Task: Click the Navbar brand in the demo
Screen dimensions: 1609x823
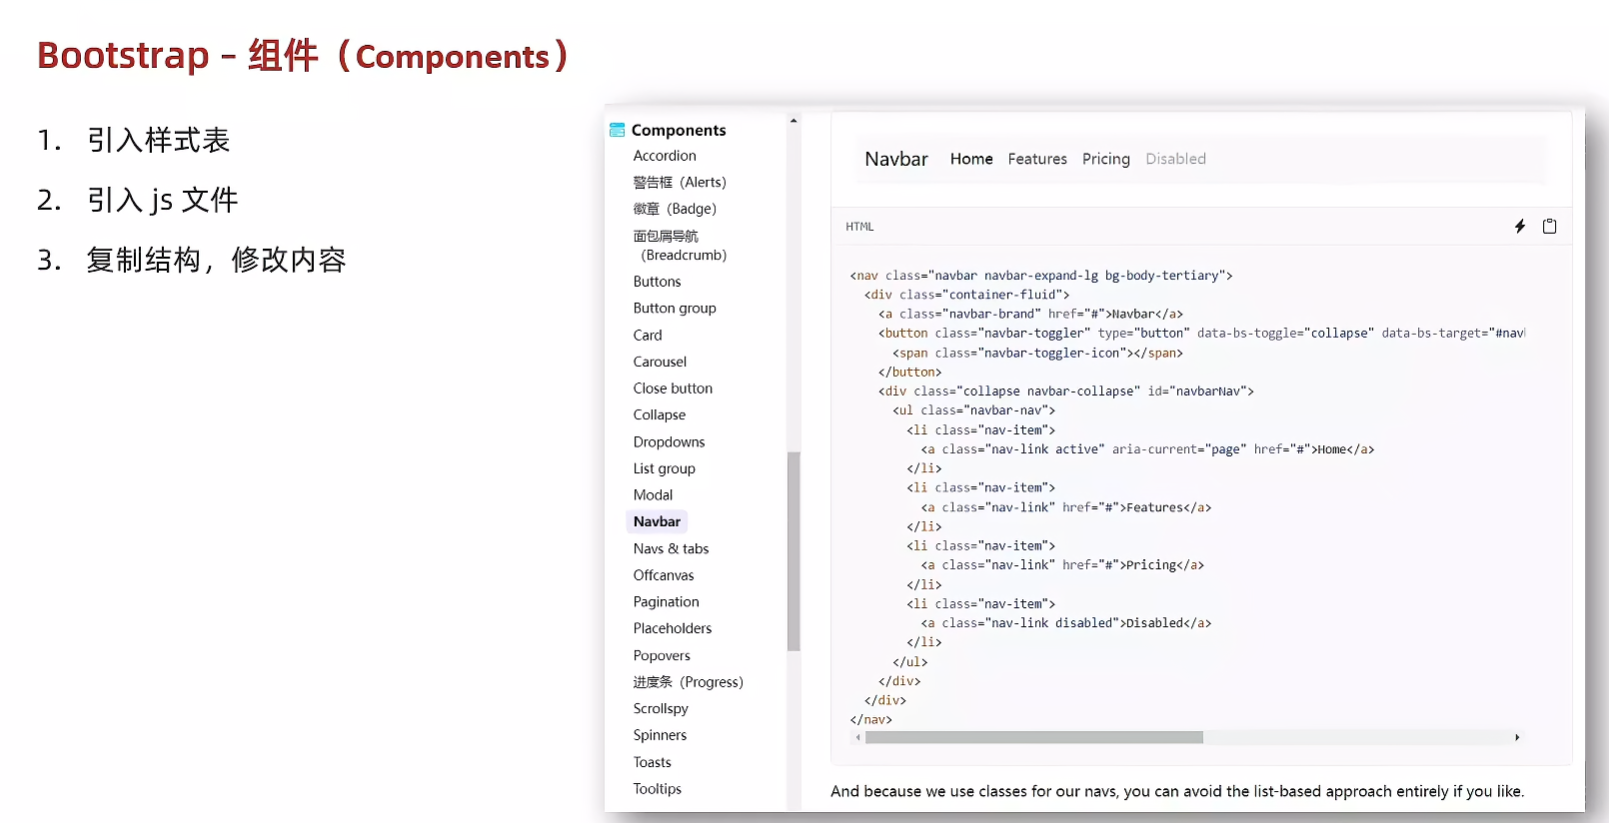Action: coord(896,159)
